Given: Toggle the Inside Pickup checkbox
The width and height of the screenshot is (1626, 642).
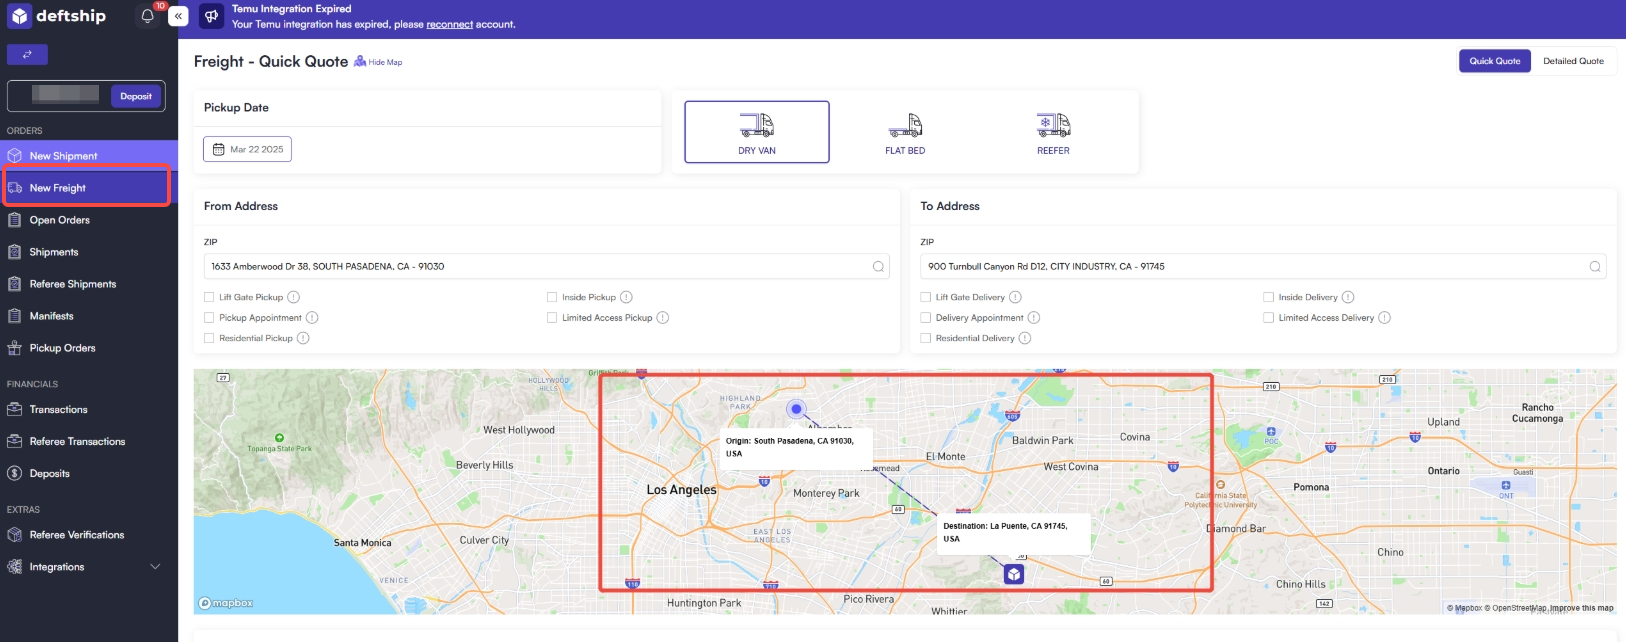Looking at the screenshot, I should click(552, 297).
